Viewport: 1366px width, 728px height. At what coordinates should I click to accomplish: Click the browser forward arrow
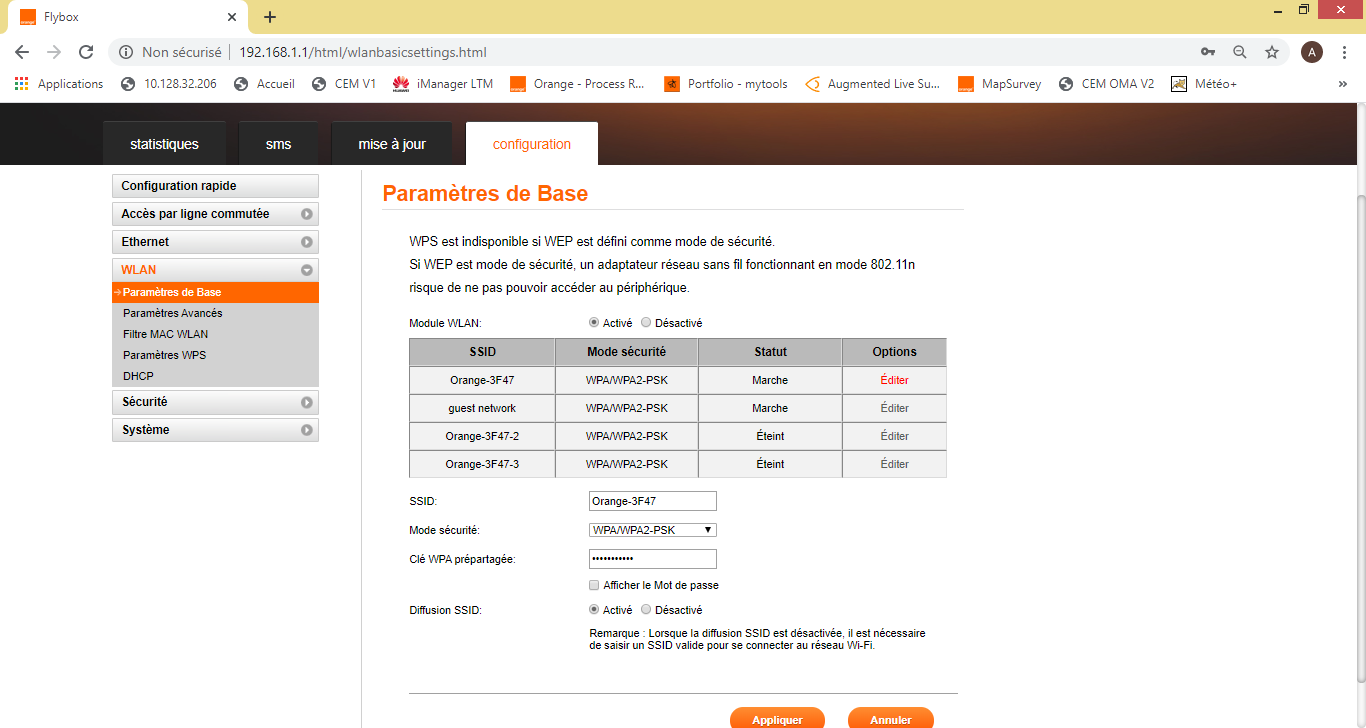[x=54, y=52]
